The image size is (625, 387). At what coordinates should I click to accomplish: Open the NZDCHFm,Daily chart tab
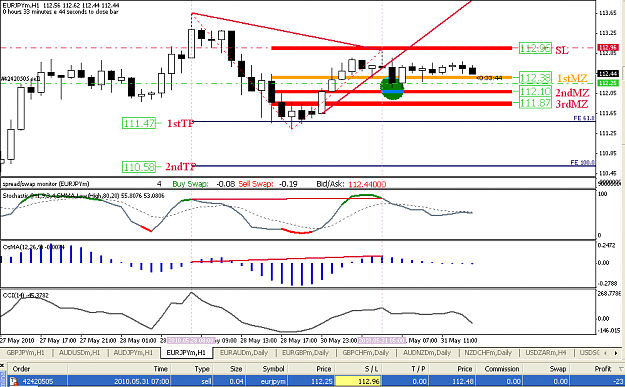click(x=488, y=353)
